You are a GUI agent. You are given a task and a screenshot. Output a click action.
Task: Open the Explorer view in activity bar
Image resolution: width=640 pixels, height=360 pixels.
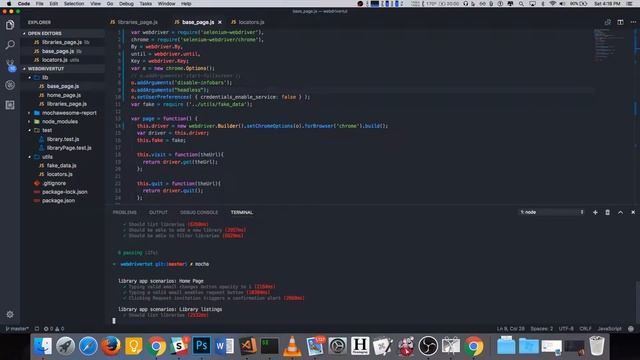pos(10,25)
